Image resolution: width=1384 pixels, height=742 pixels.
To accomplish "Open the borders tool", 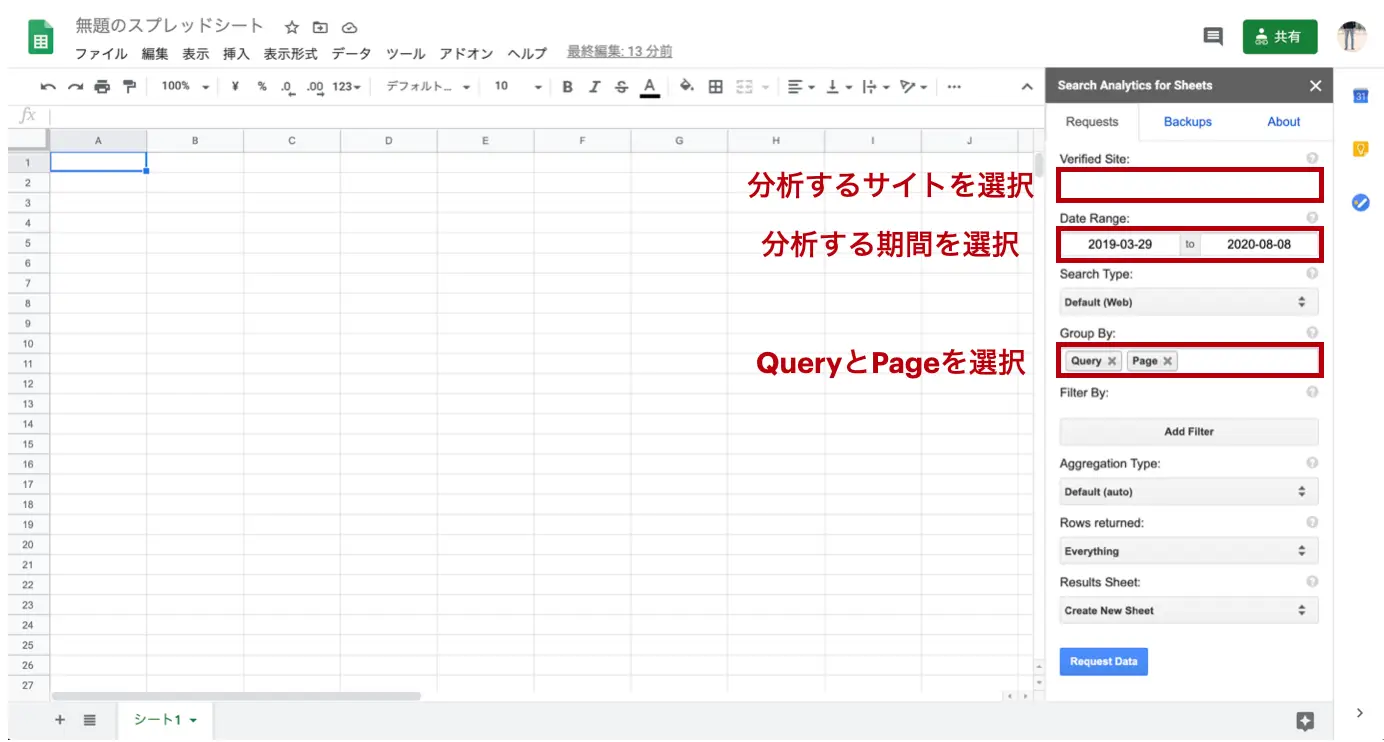I will click(x=715, y=87).
